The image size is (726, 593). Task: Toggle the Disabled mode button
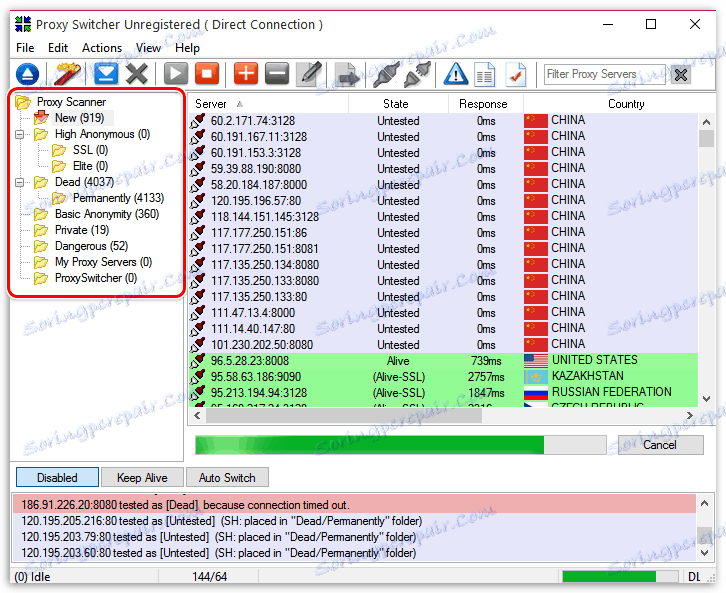click(57, 477)
